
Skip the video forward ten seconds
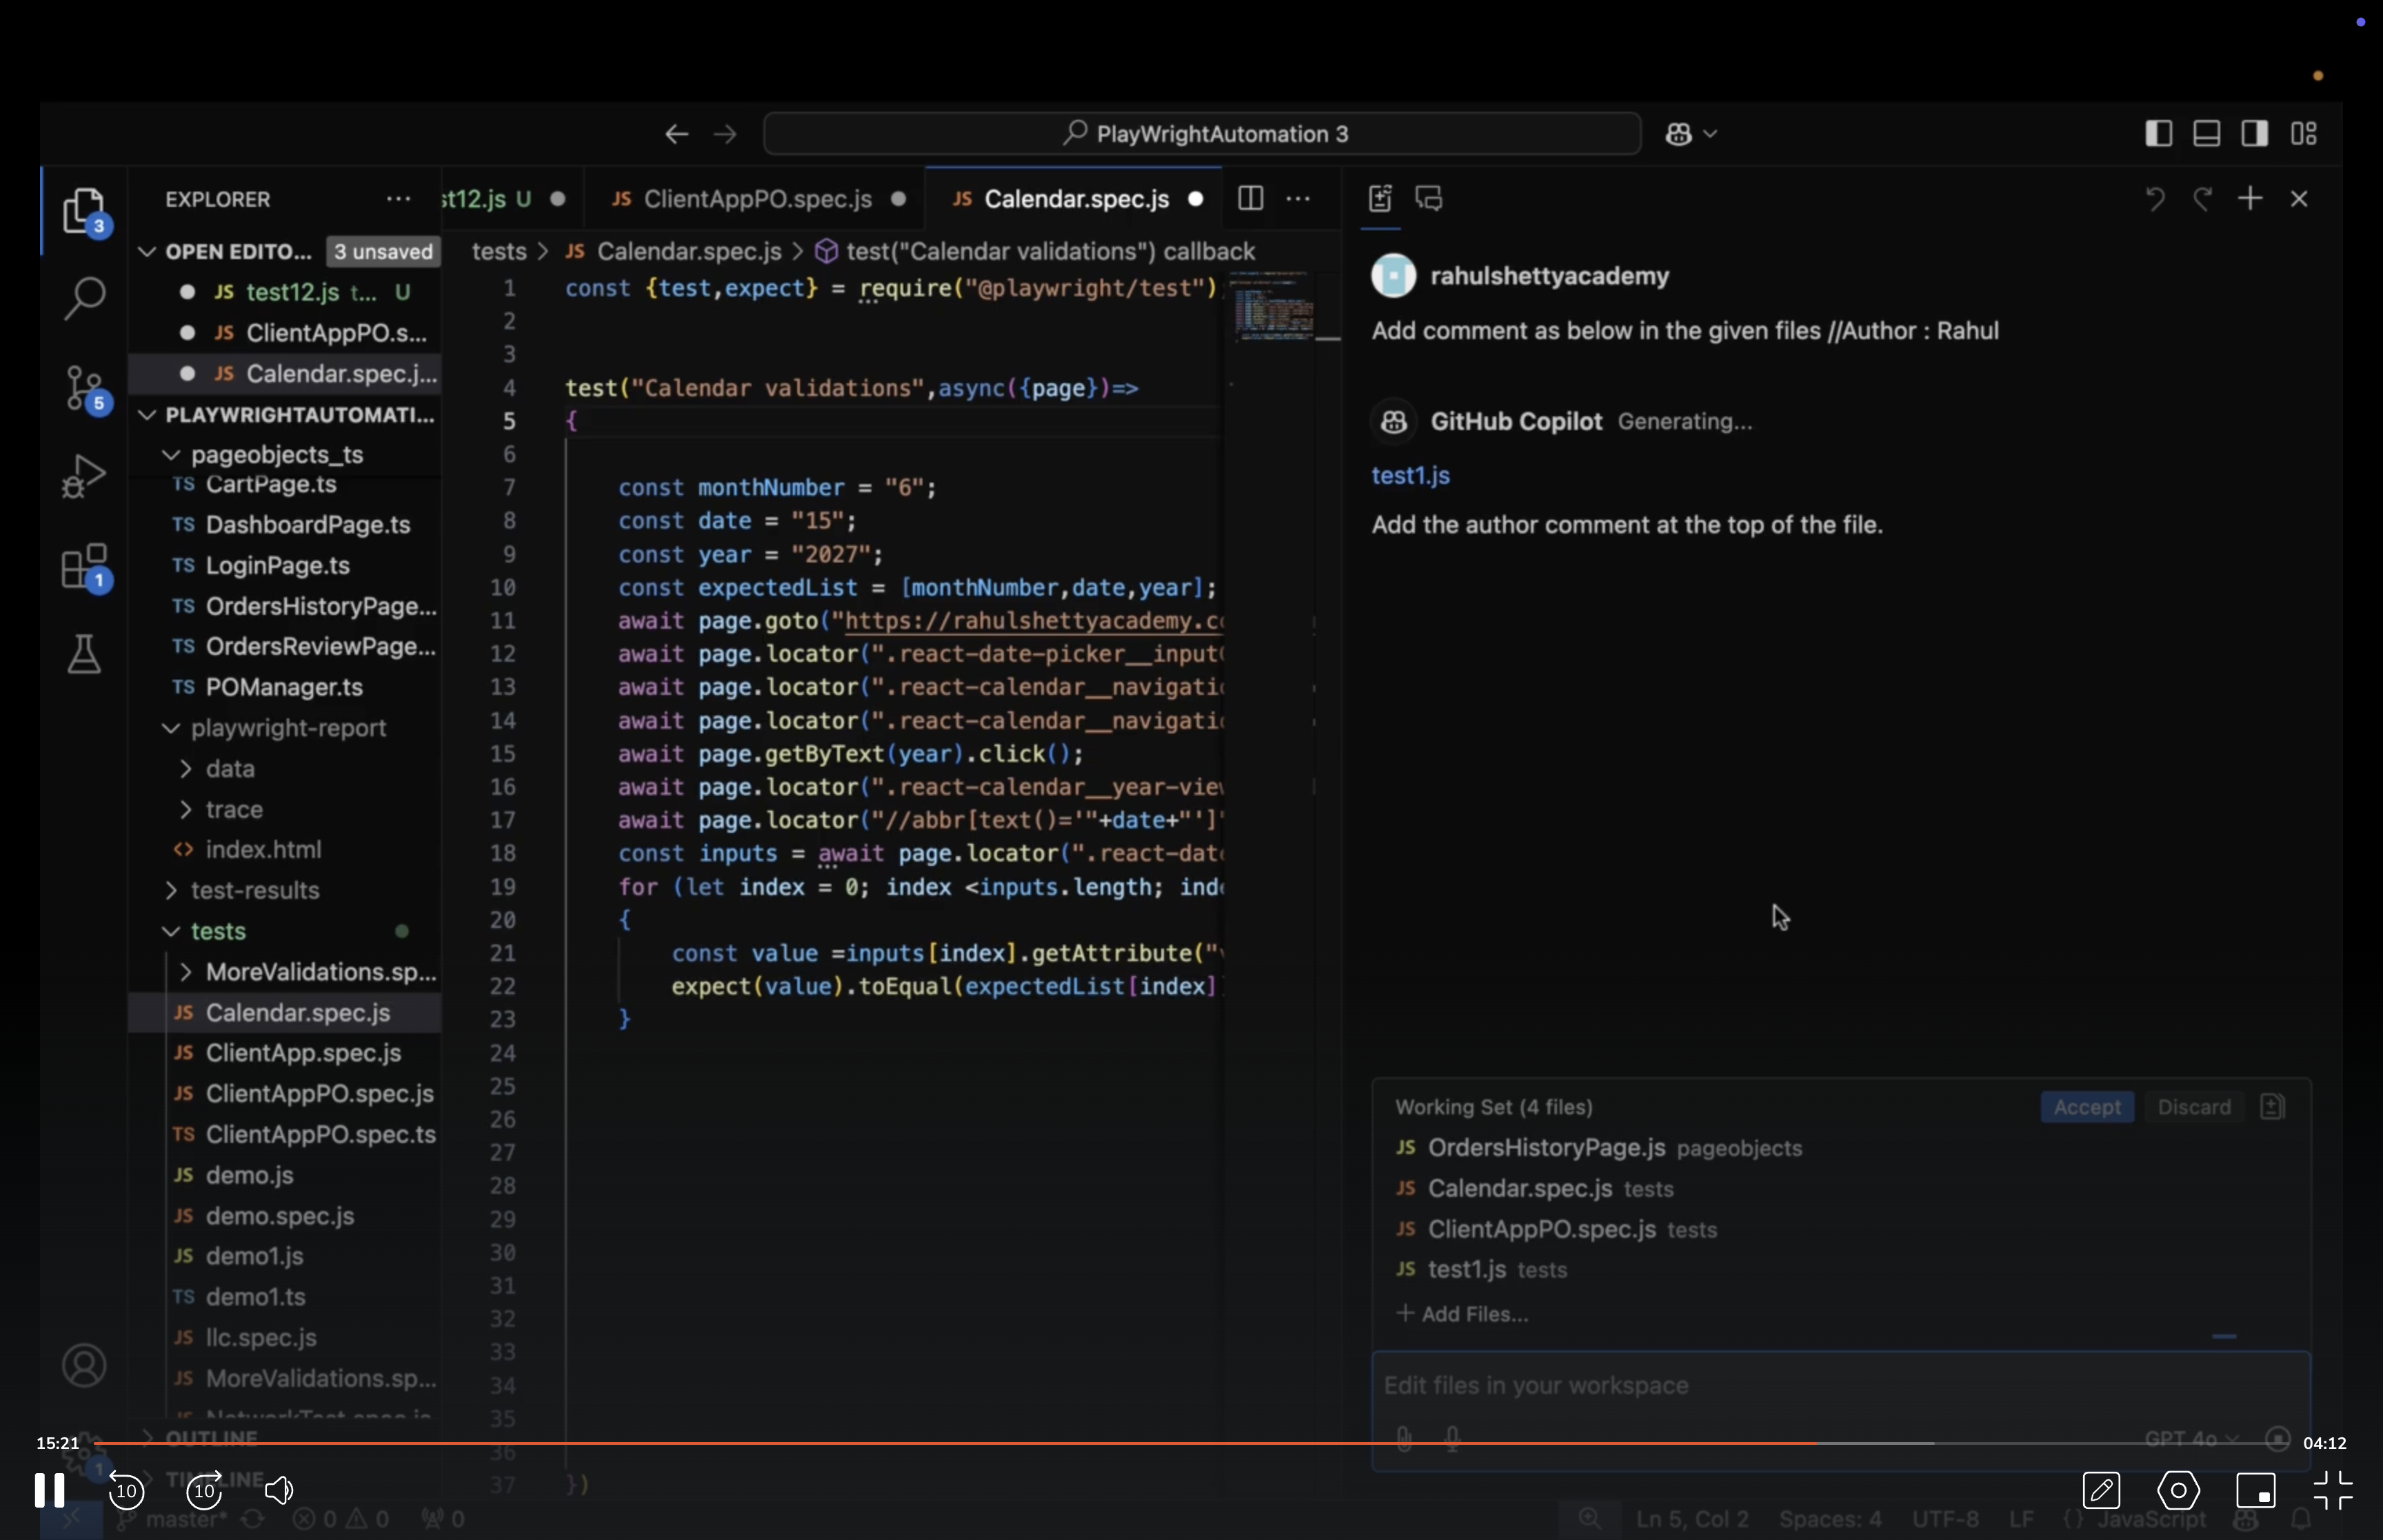pos(204,1491)
